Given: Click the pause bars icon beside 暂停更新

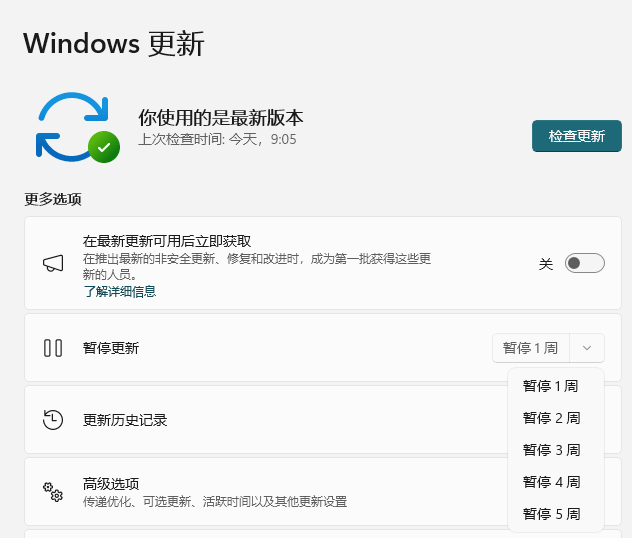Looking at the screenshot, I should 53,348.
